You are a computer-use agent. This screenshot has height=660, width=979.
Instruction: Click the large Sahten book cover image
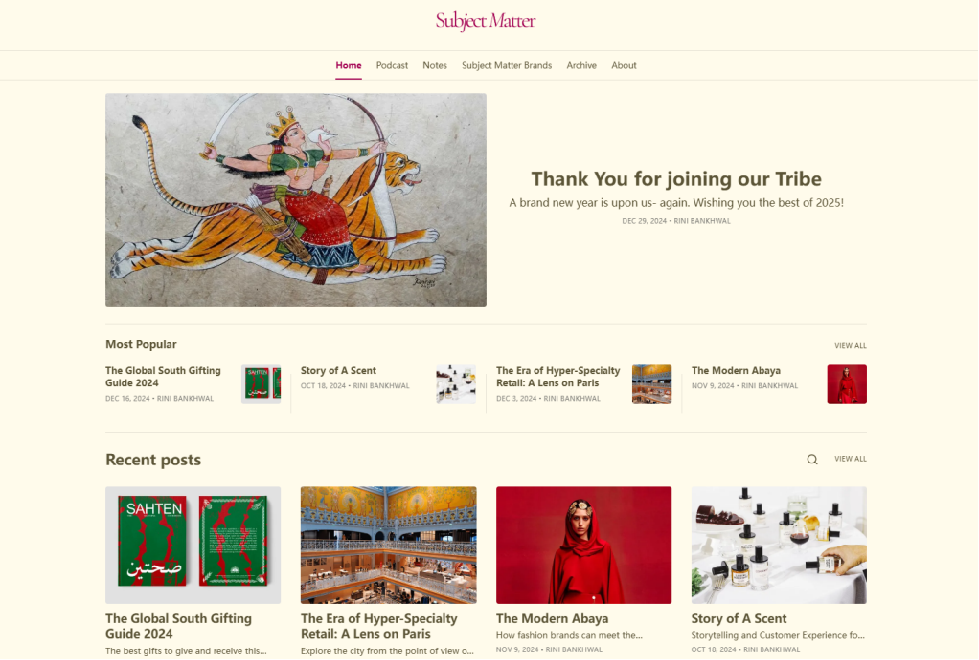coord(193,545)
